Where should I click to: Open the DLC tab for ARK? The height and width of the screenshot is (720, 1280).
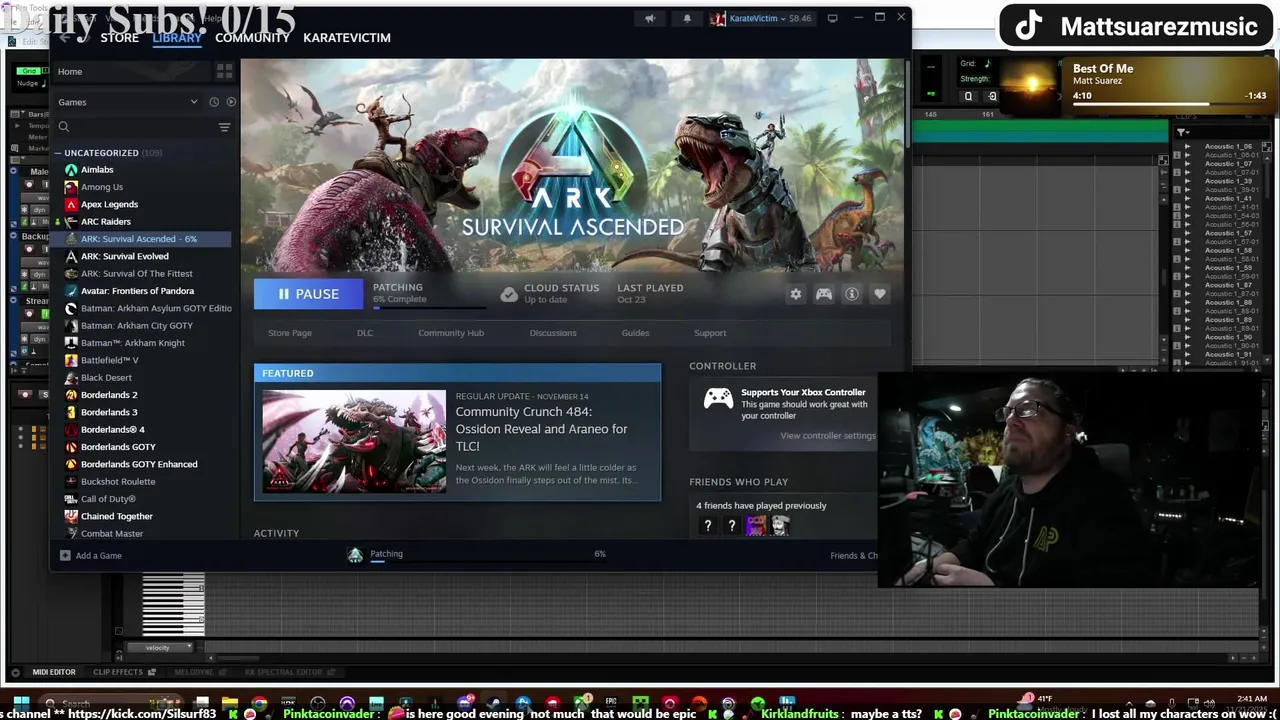[x=365, y=333]
